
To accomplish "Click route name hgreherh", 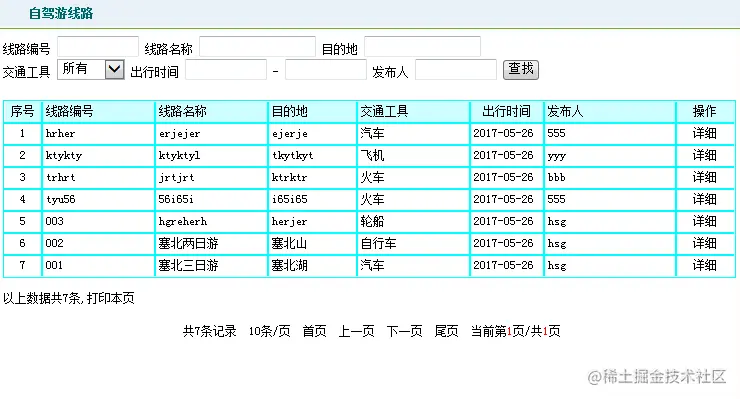I will [x=183, y=221].
